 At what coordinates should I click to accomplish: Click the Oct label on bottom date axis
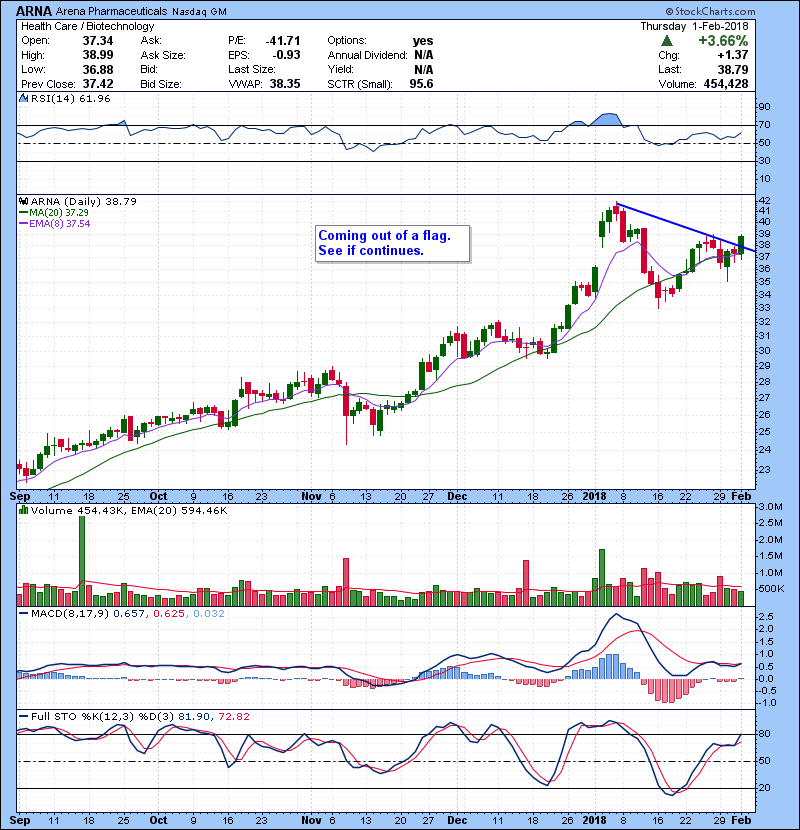pos(158,820)
